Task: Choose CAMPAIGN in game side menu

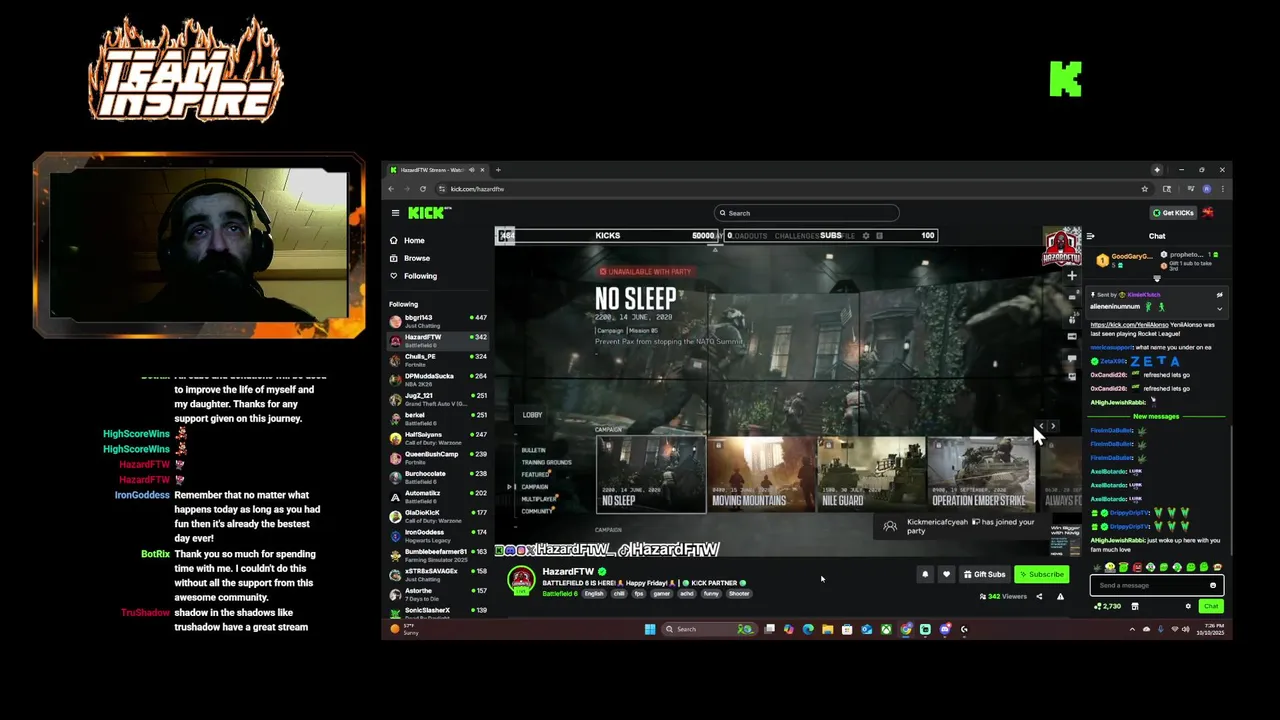Action: tap(535, 487)
